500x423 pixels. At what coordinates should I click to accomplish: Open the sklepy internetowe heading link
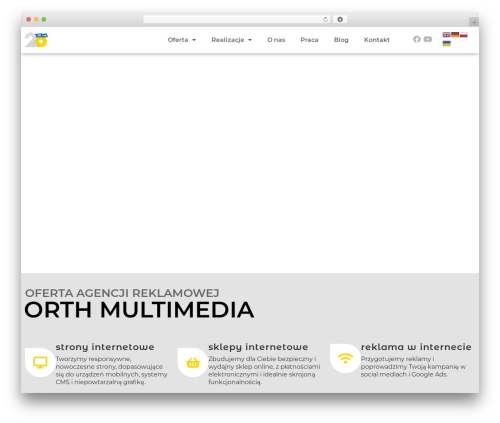(x=258, y=347)
